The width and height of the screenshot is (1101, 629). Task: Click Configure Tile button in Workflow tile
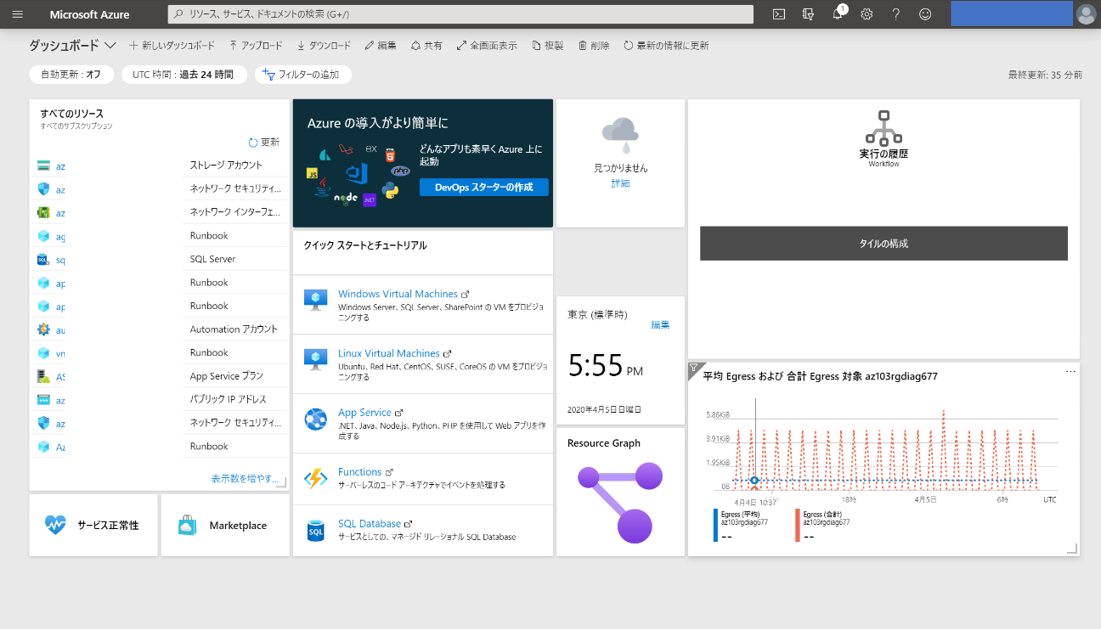[883, 244]
